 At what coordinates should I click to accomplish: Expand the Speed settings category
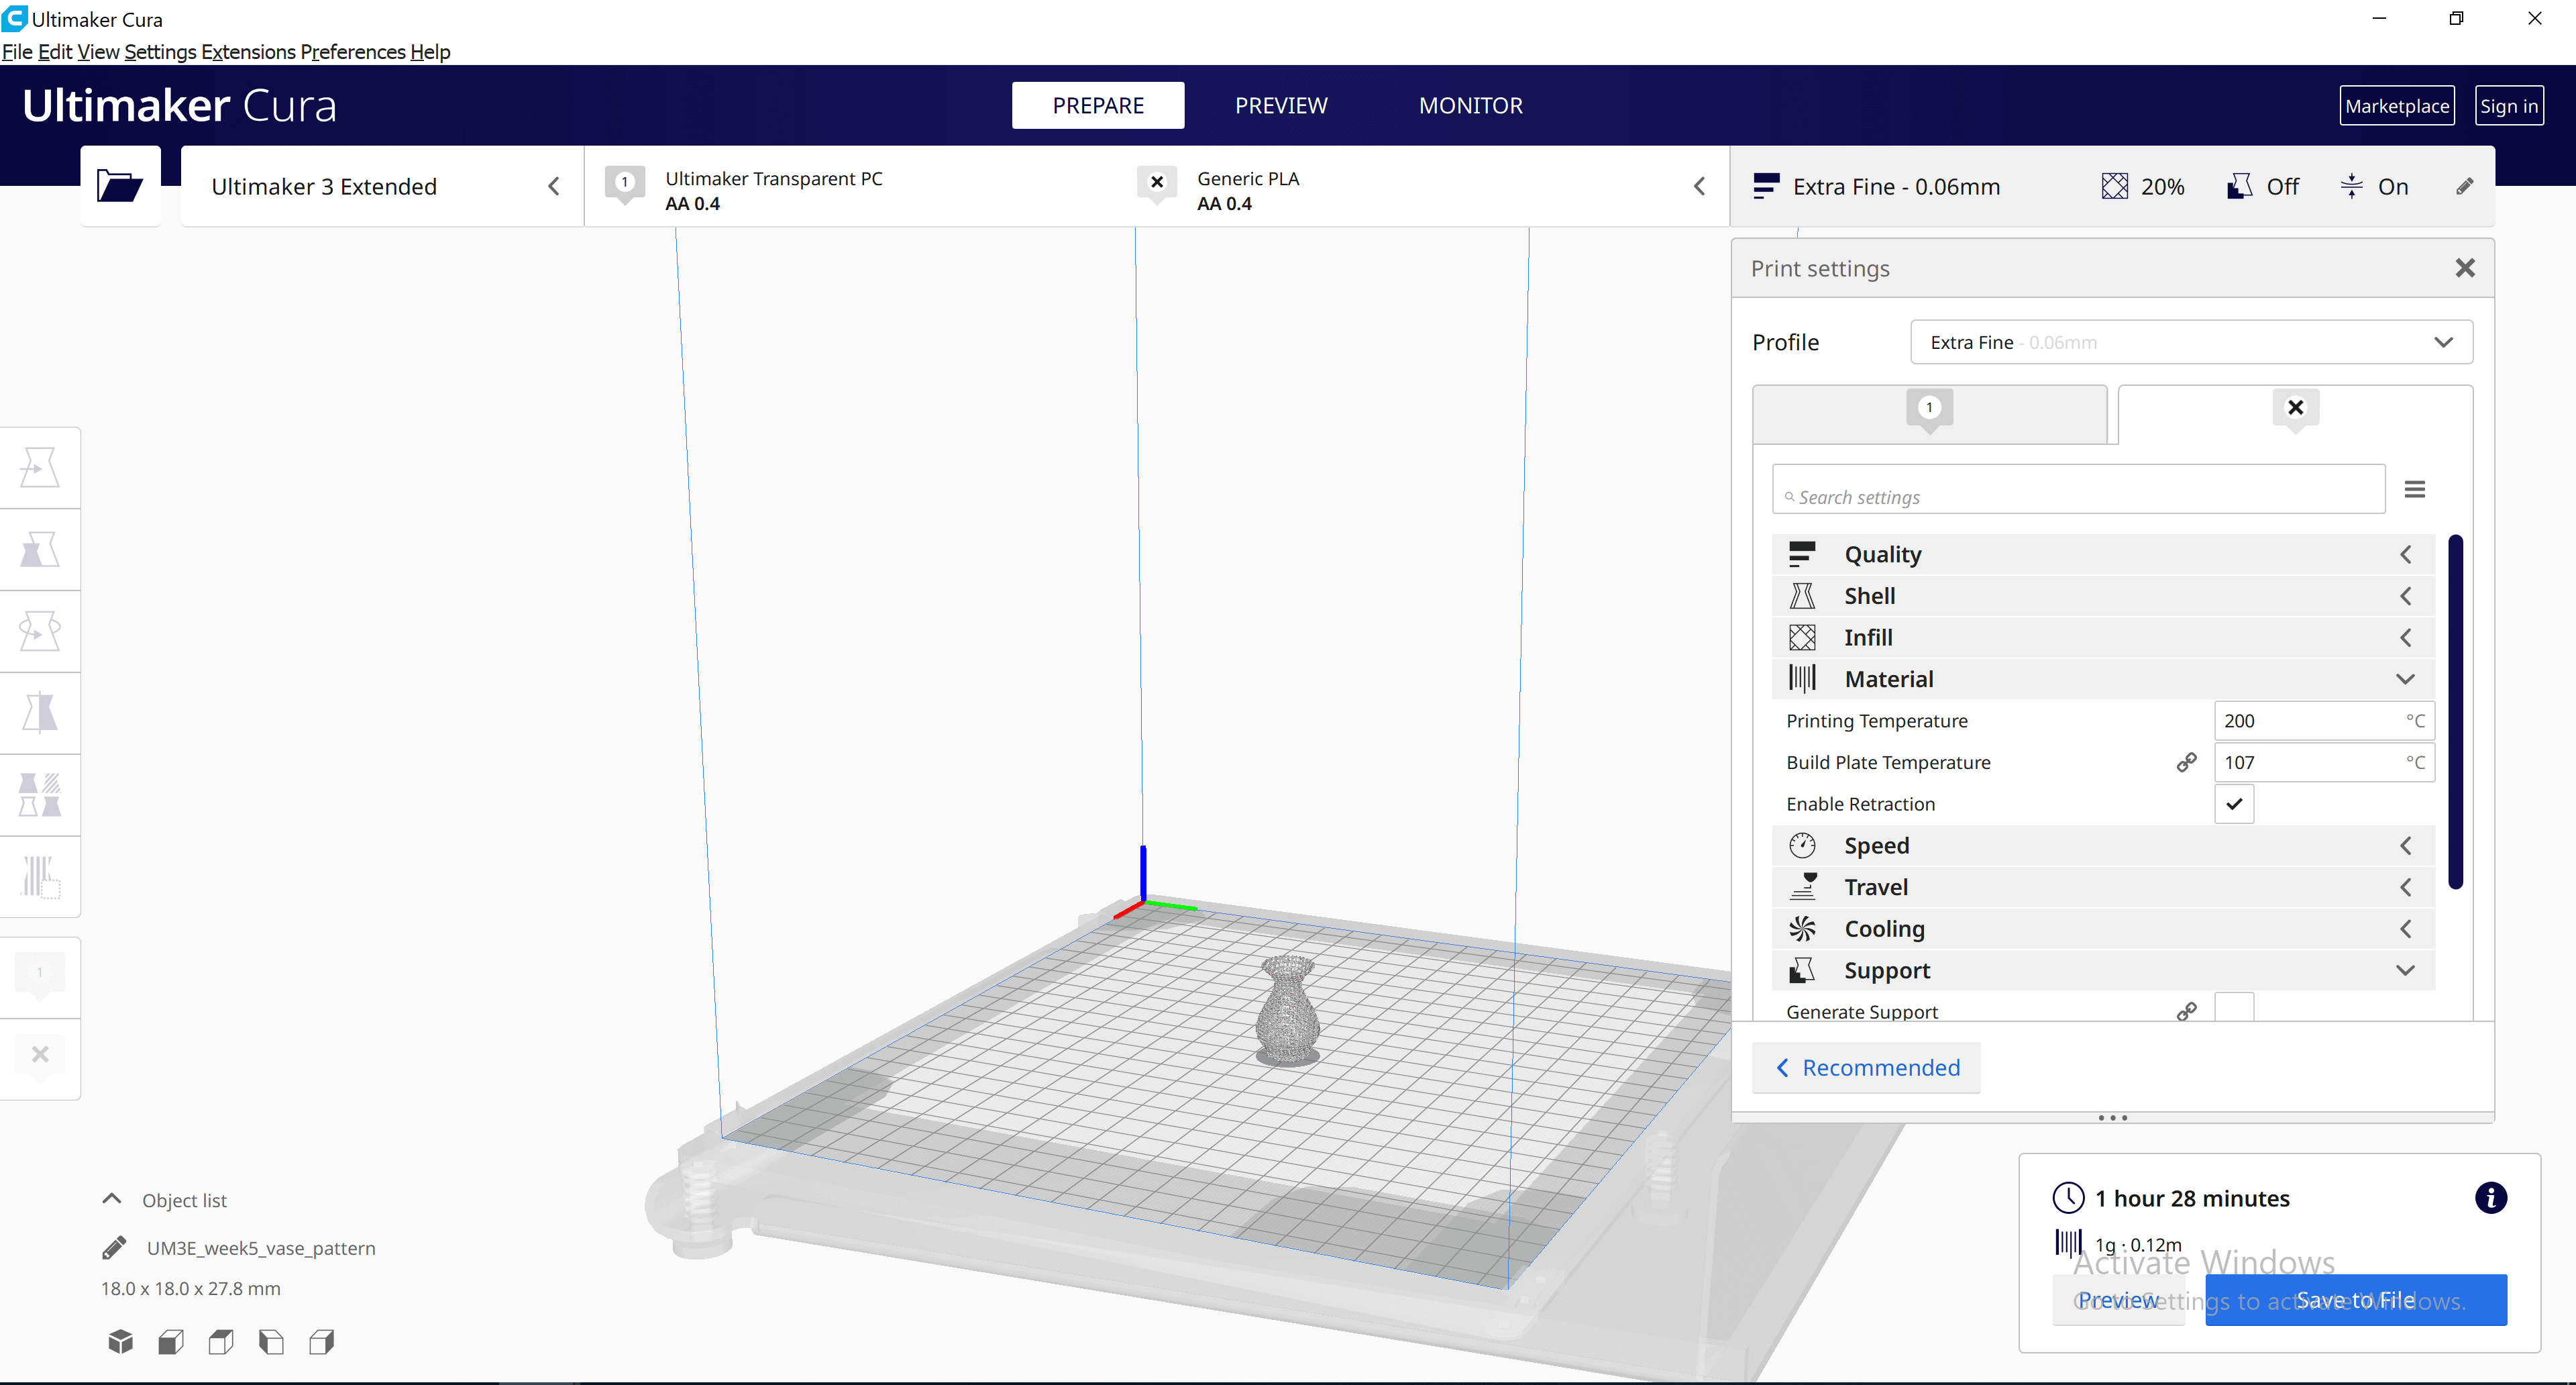point(2104,846)
